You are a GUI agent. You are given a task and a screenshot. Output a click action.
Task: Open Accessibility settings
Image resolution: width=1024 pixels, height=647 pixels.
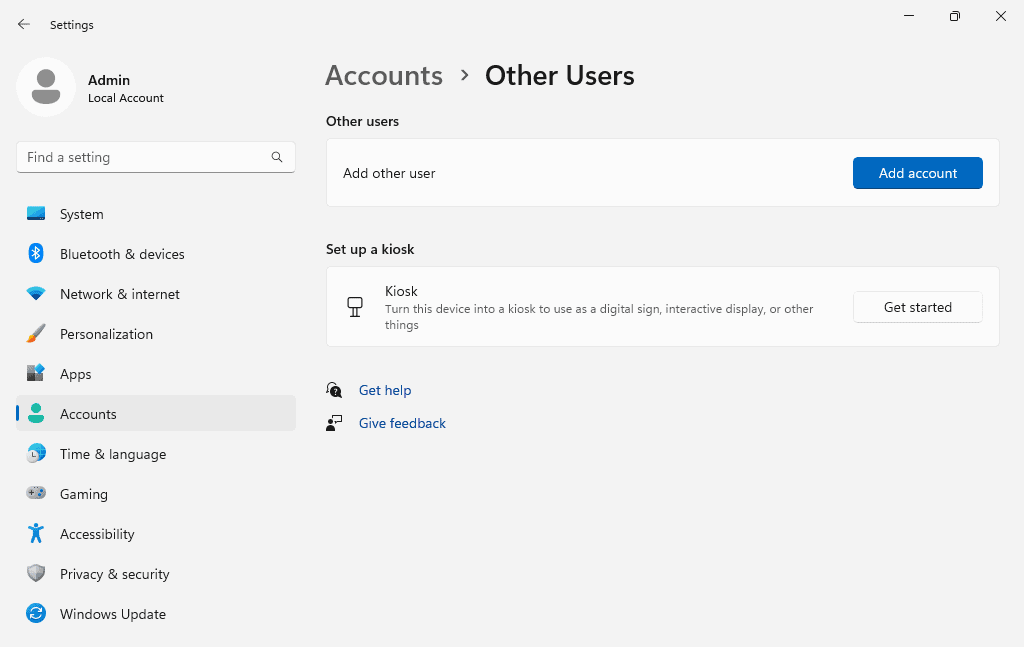tap(156, 533)
